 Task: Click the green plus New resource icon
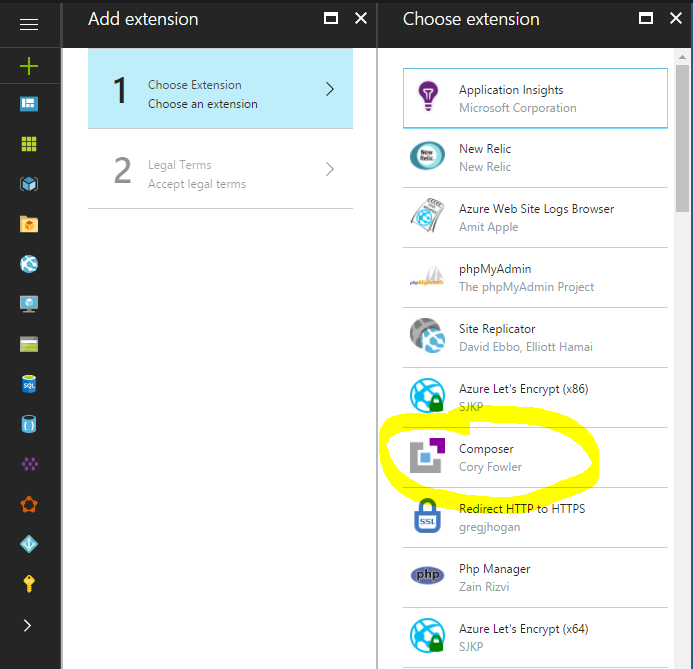click(29, 66)
